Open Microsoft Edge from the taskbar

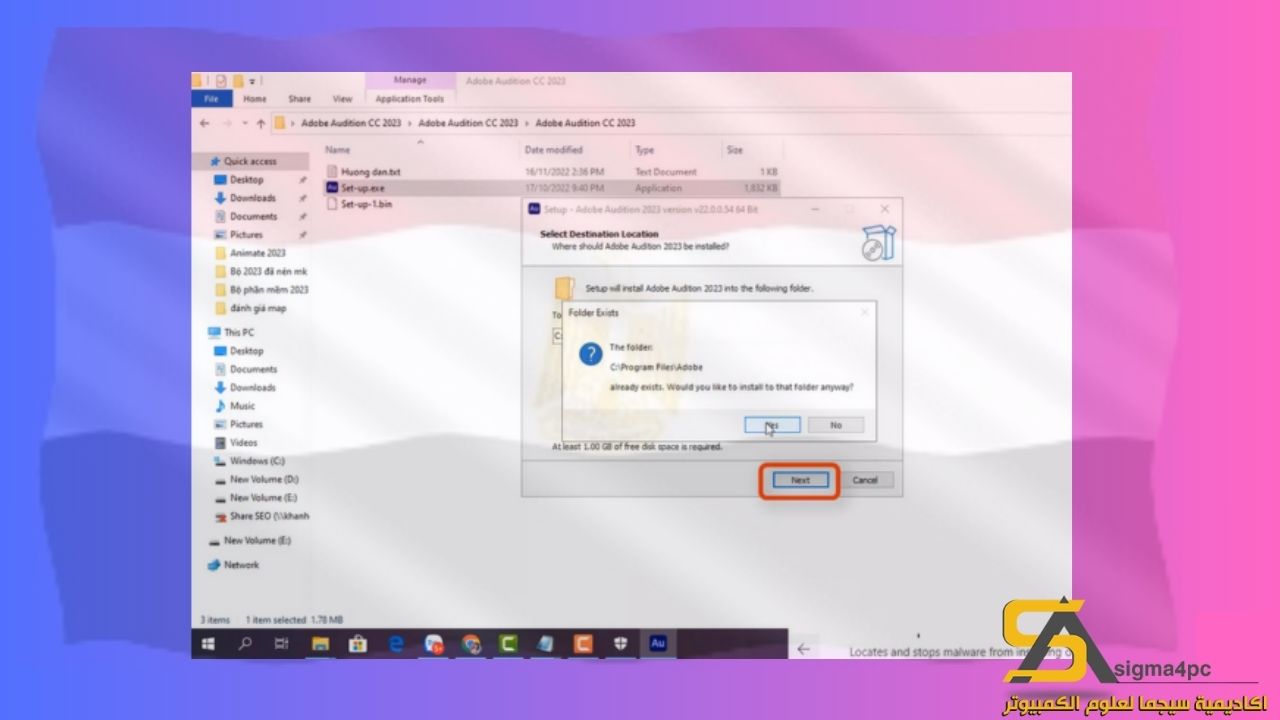coord(395,645)
